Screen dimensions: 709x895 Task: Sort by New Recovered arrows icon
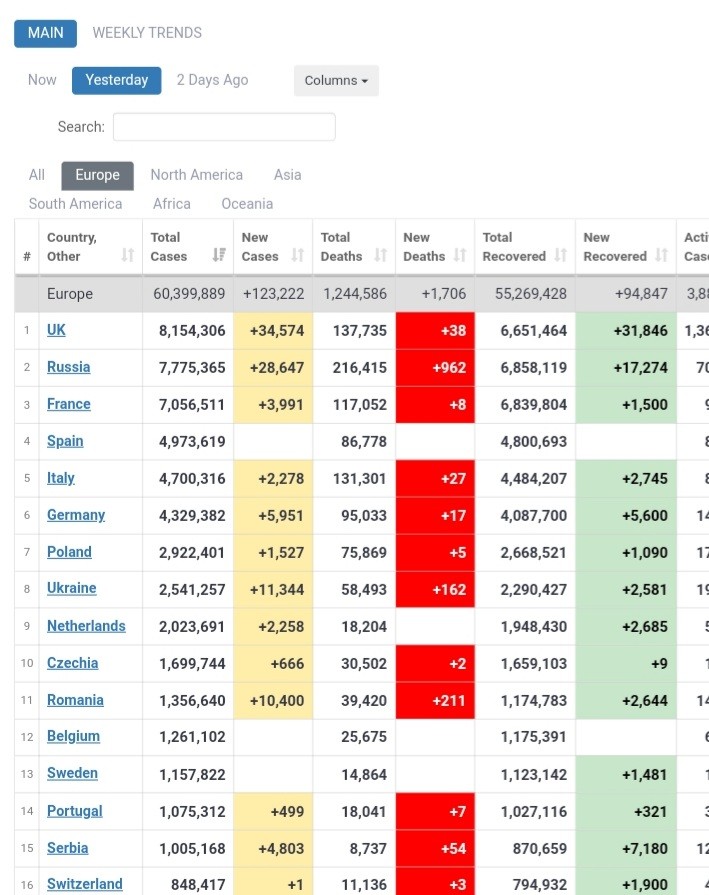[661, 256]
